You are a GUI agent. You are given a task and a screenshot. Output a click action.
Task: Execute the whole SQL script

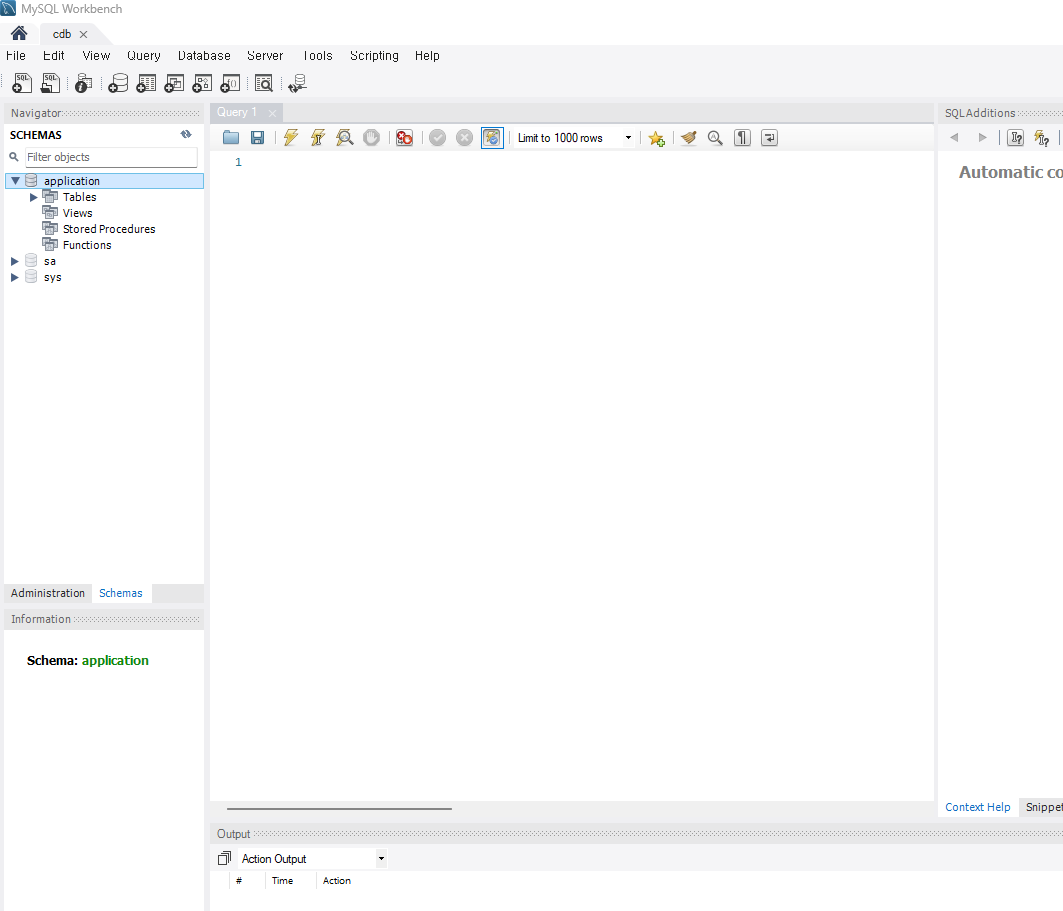coord(291,138)
